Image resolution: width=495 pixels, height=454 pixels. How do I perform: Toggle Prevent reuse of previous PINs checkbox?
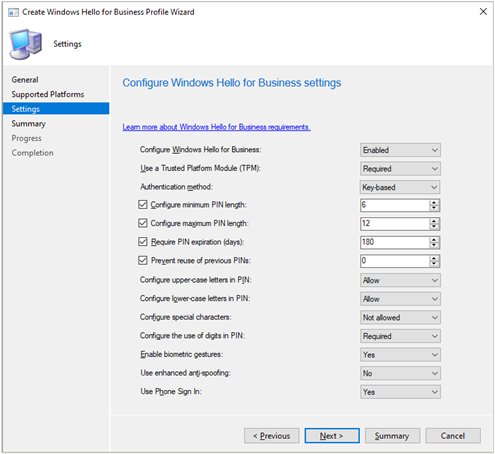point(143,260)
